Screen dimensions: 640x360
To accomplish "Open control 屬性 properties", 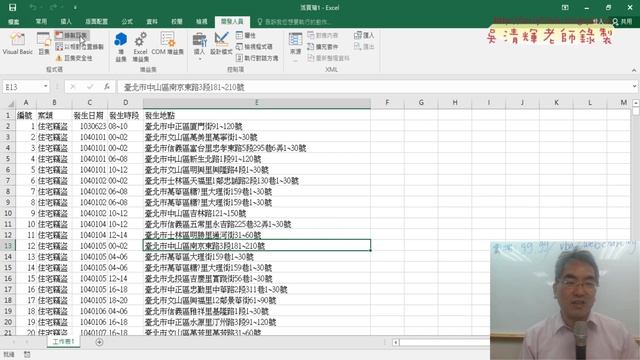I will pyautogui.click(x=246, y=36).
